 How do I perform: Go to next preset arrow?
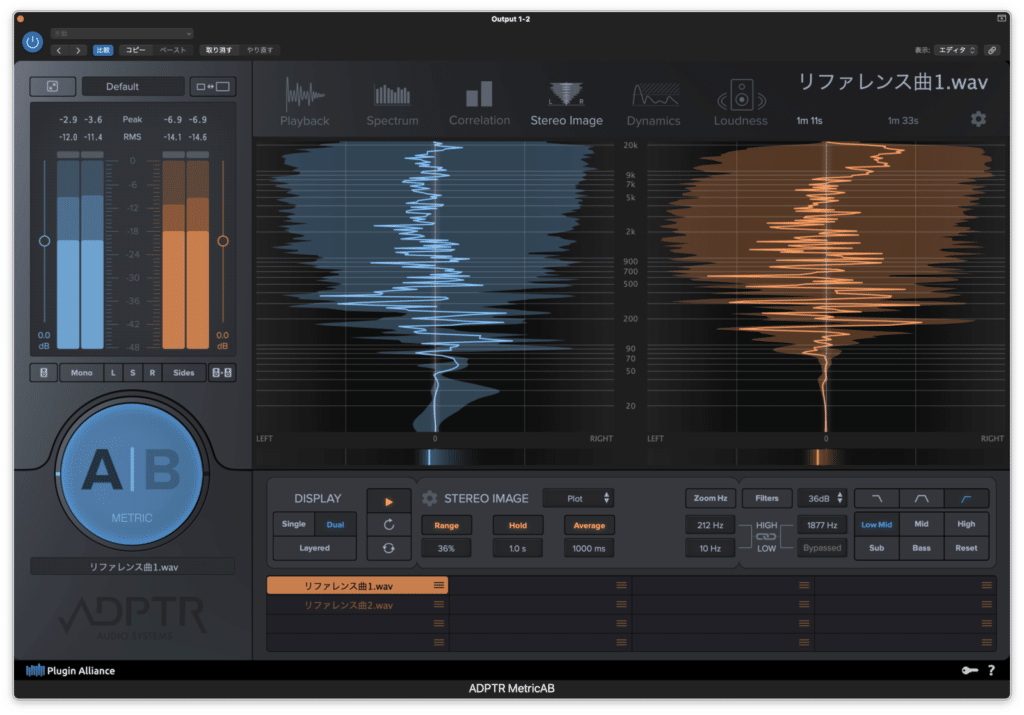pyautogui.click(x=78, y=50)
